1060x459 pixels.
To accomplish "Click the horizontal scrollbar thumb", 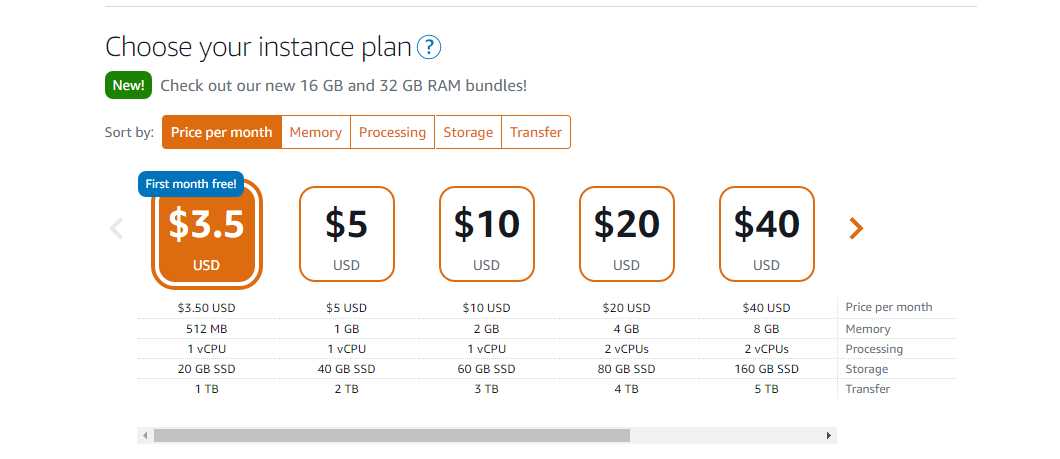I will (392, 436).
